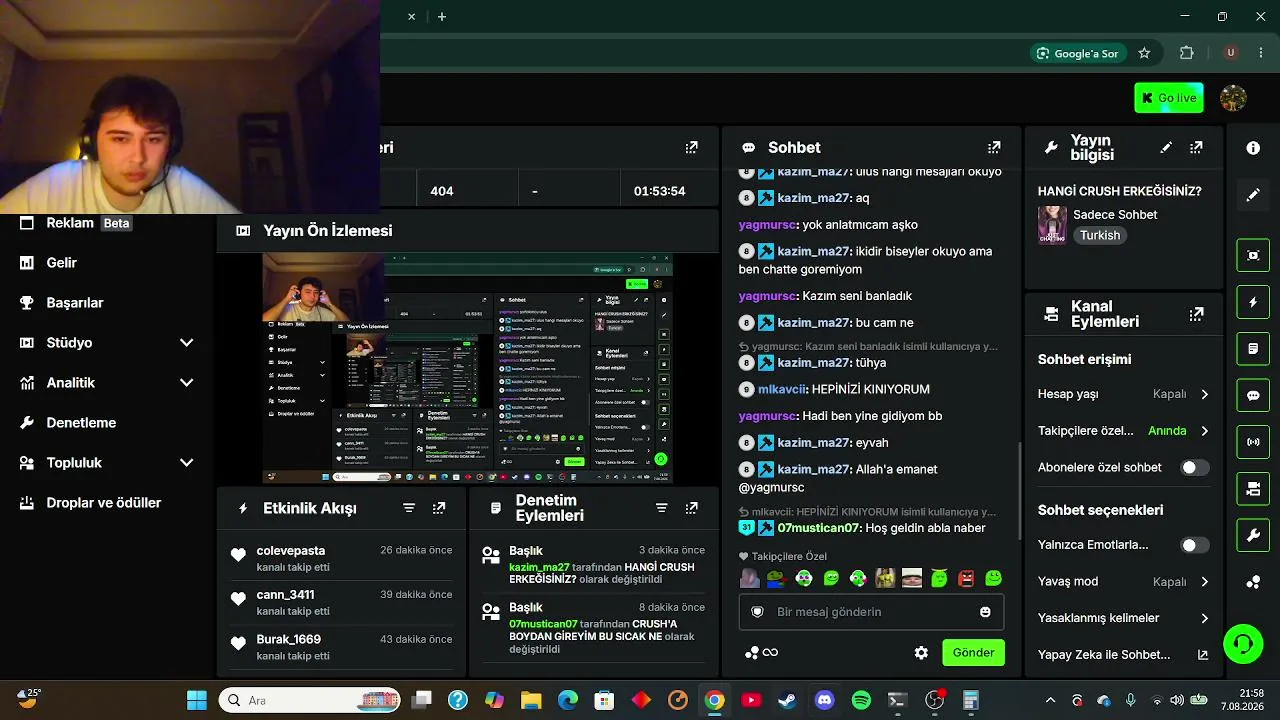Image resolution: width=1280 pixels, height=720 pixels.
Task: Open the Windows Start menu
Action: [x=197, y=700]
